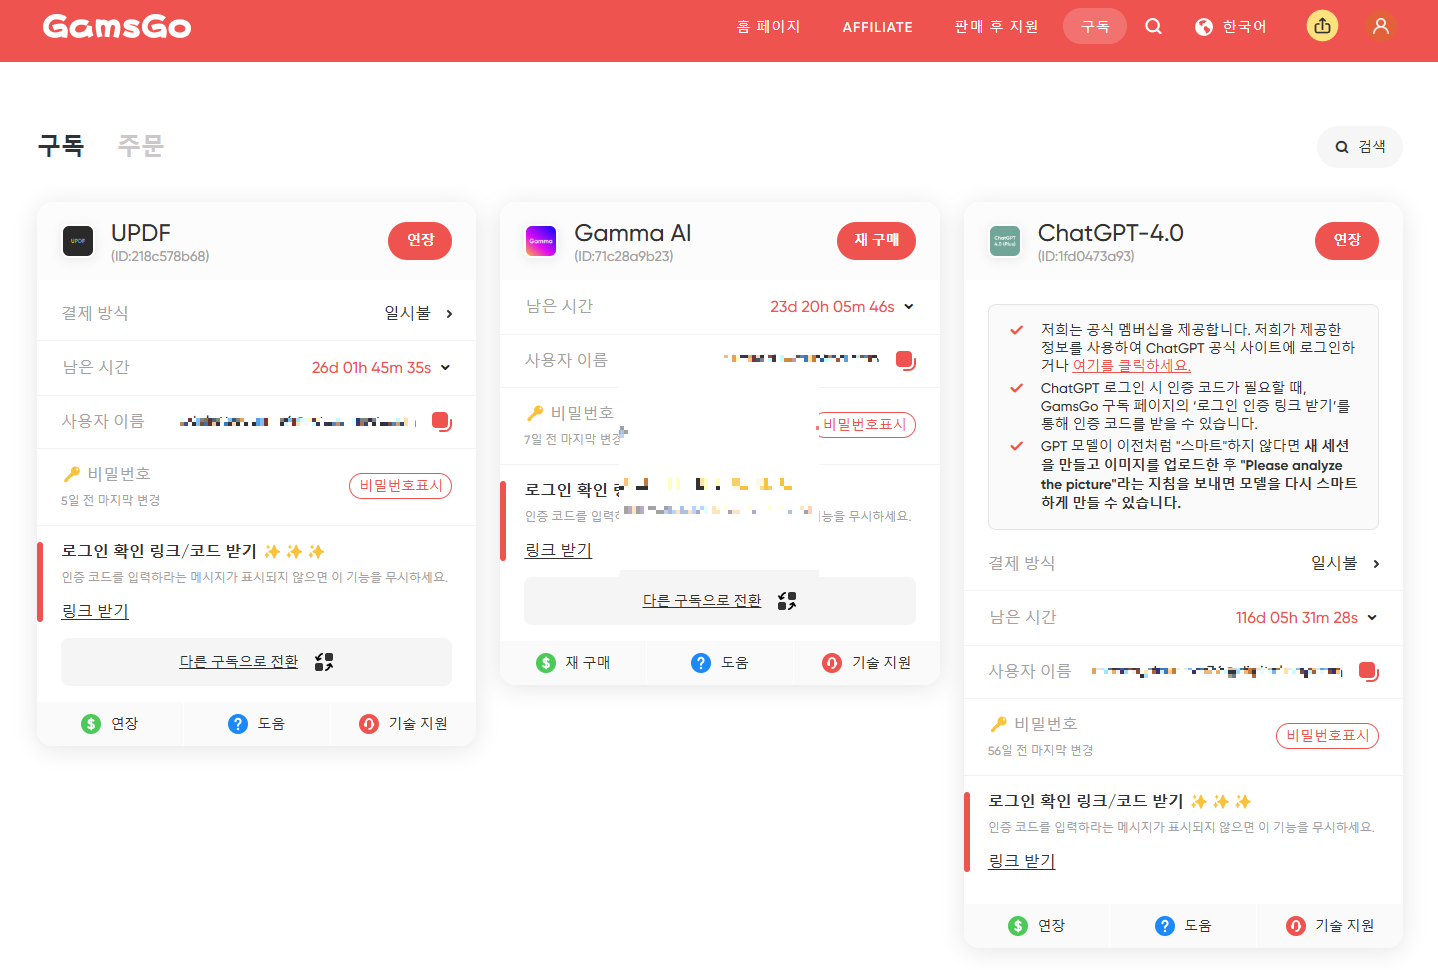
Task: Go to 홈 페이지 in navigation
Action: 768,27
